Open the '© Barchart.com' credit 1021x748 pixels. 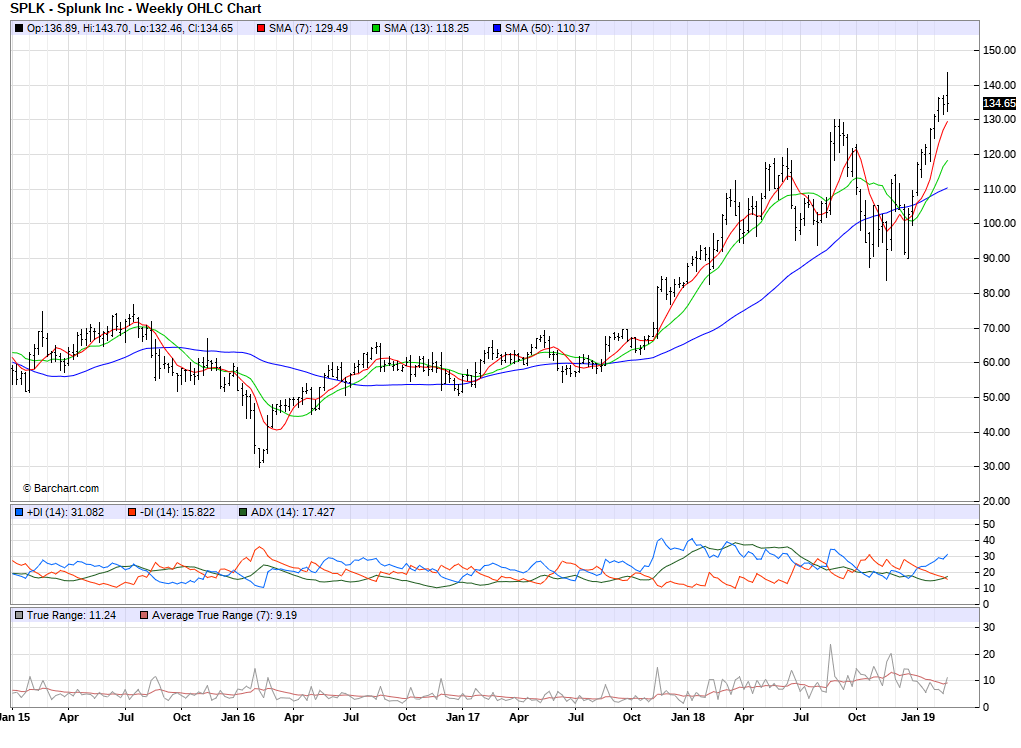[x=61, y=488]
